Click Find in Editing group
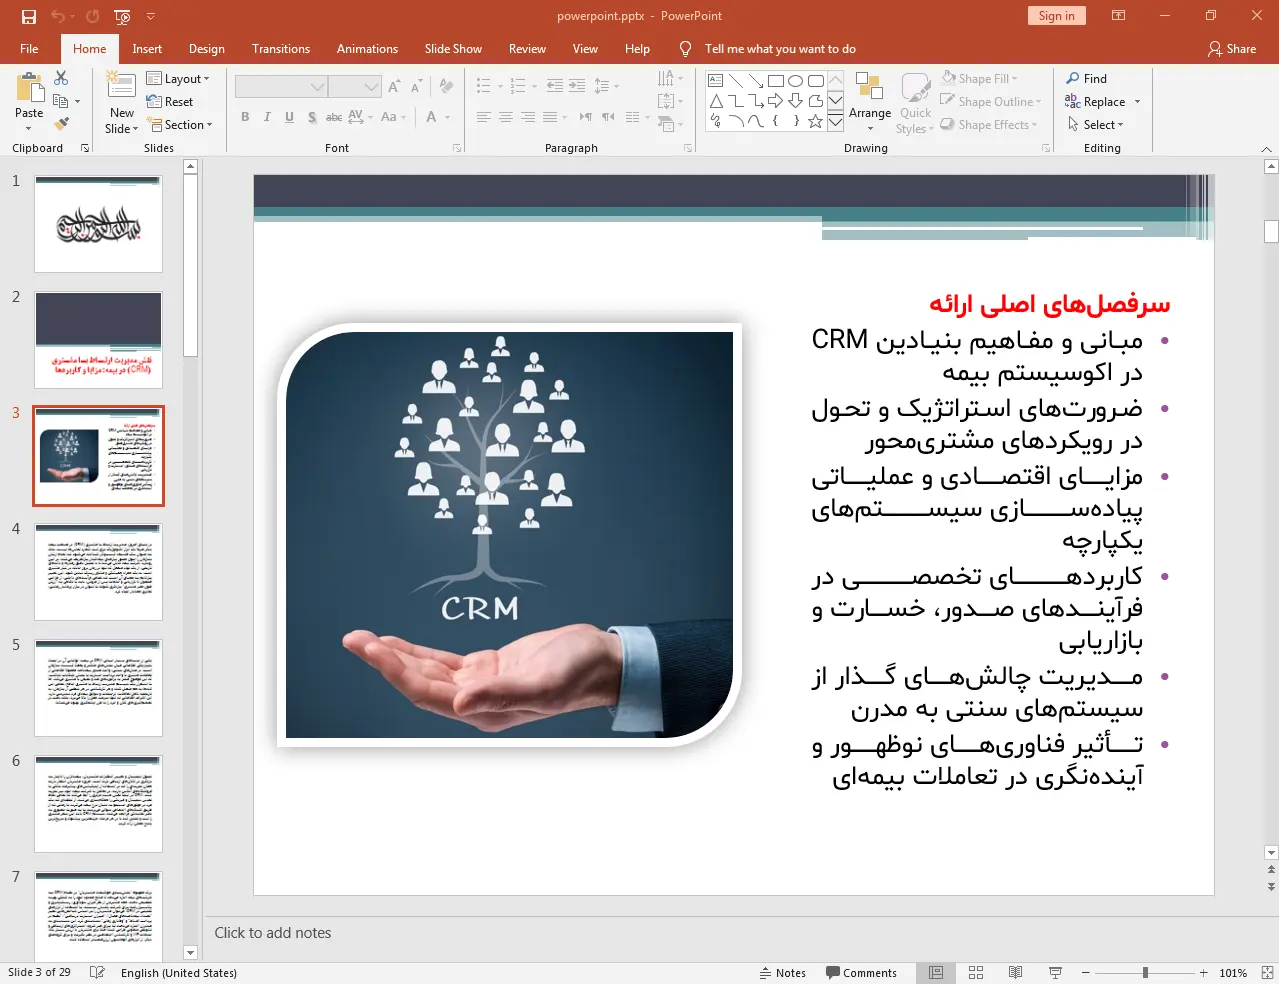The image size is (1279, 984). pos(1086,78)
